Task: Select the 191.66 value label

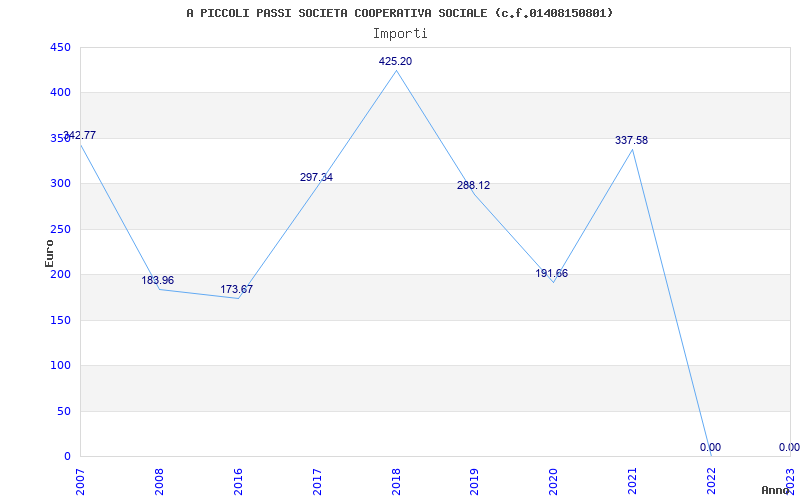Action: 552,273
